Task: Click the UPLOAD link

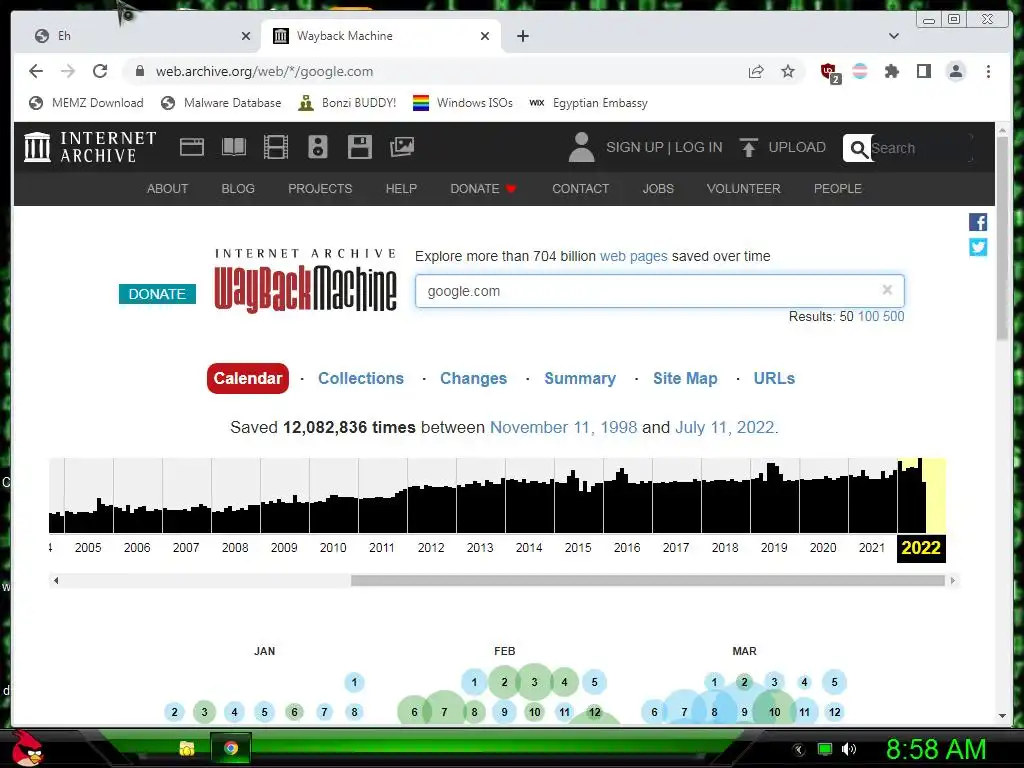Action: click(797, 148)
